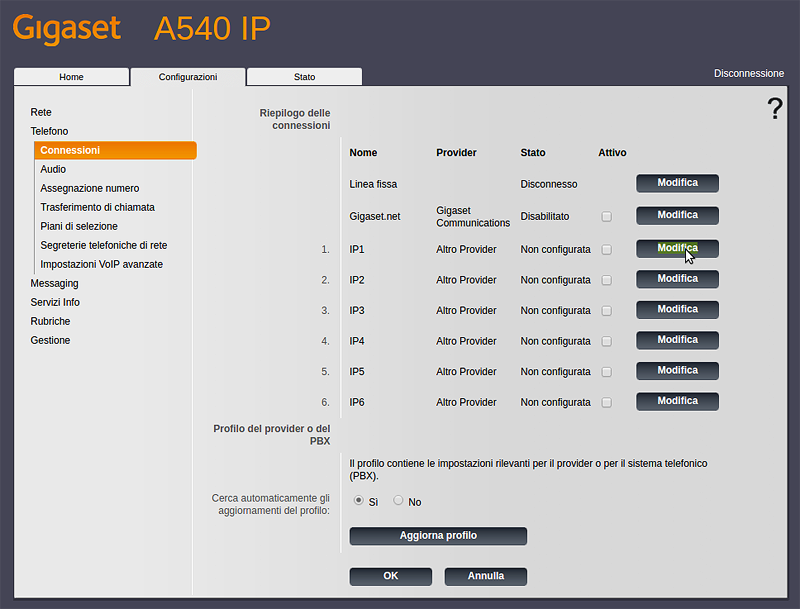Click the Provider column header
This screenshot has height=609, width=800.
(x=456, y=153)
